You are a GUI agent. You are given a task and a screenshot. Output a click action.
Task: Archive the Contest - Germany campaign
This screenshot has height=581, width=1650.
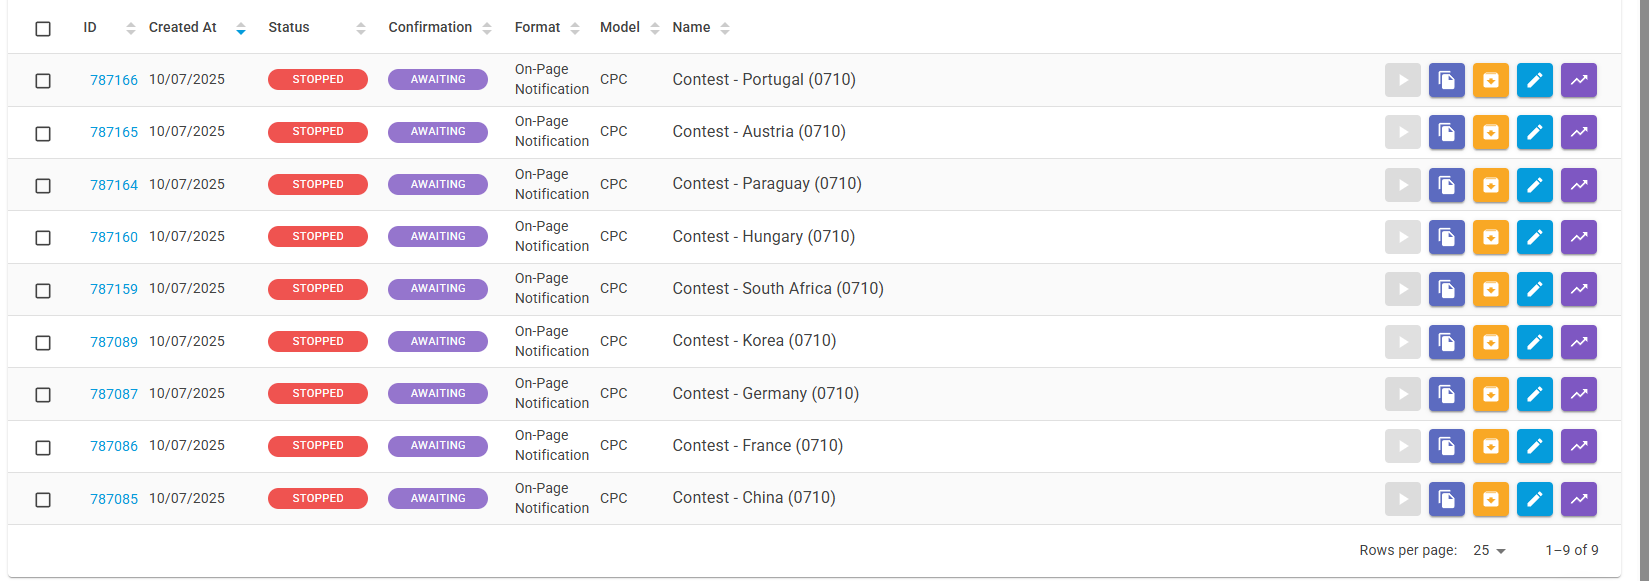click(x=1490, y=394)
